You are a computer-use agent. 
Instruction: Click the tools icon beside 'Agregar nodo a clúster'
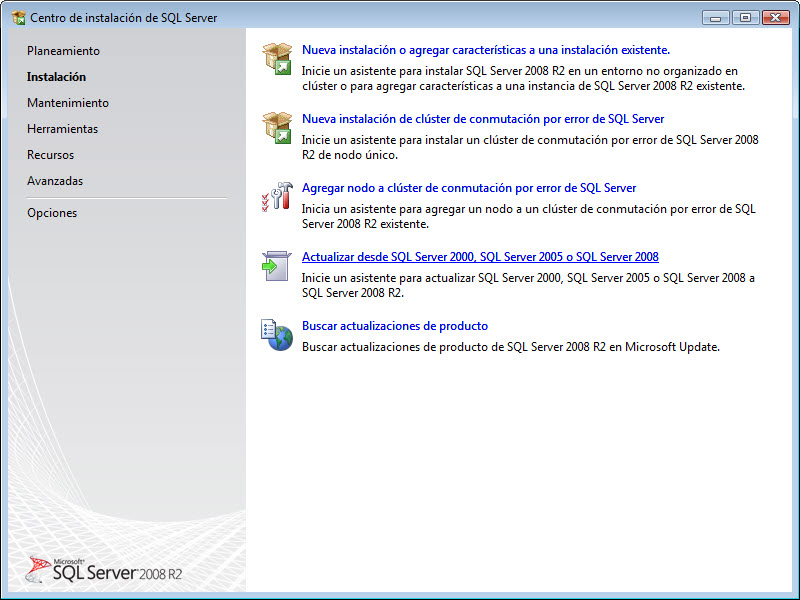pyautogui.click(x=277, y=197)
